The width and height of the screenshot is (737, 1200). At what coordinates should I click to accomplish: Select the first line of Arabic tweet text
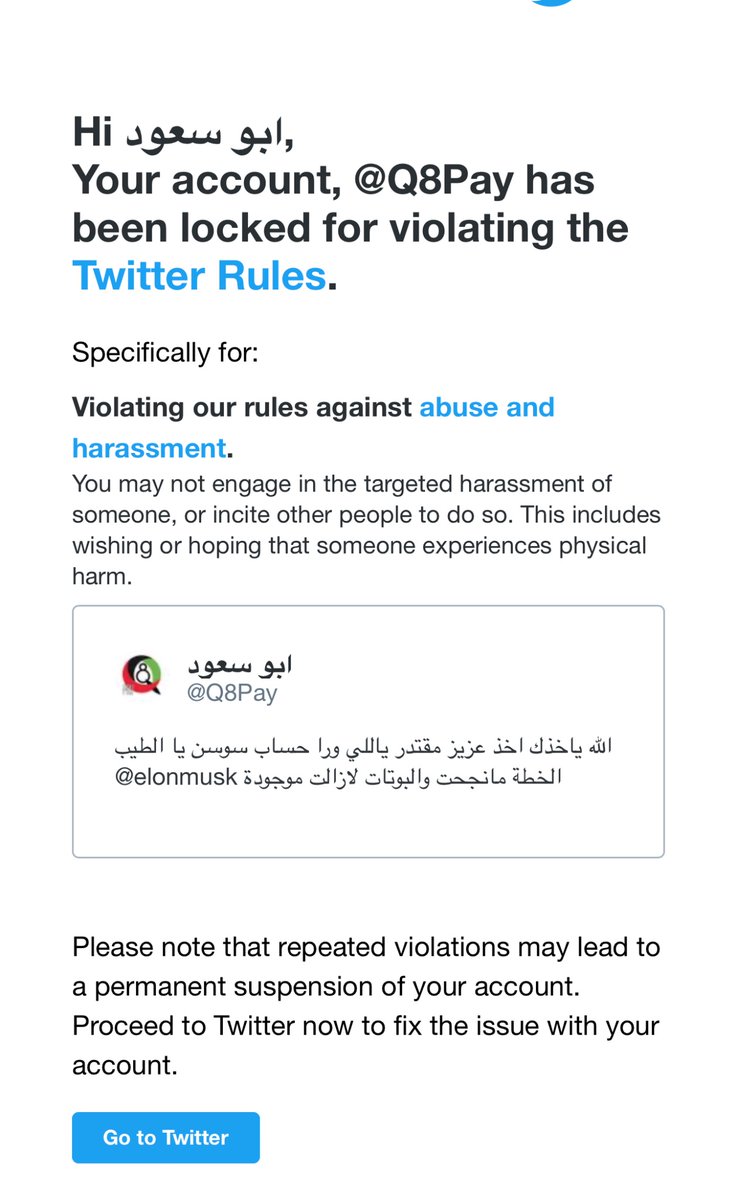point(364,747)
